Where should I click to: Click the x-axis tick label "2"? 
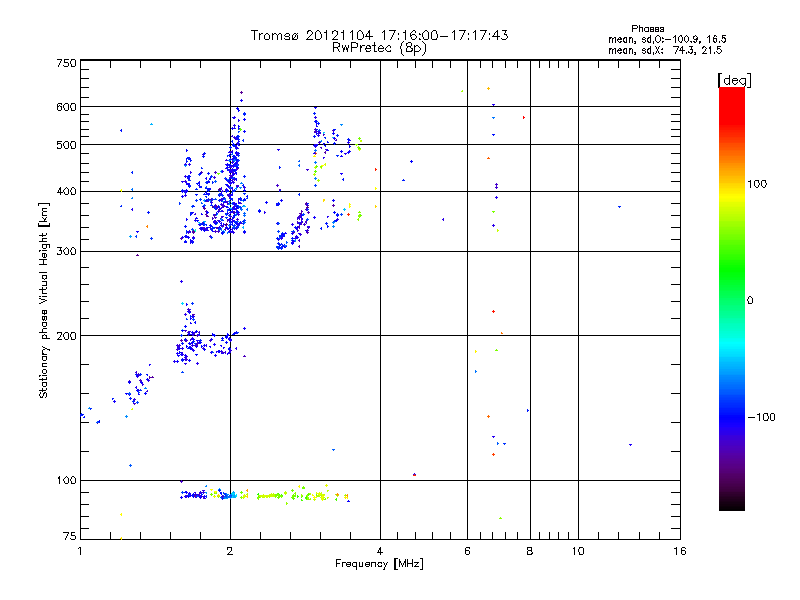coord(230,551)
